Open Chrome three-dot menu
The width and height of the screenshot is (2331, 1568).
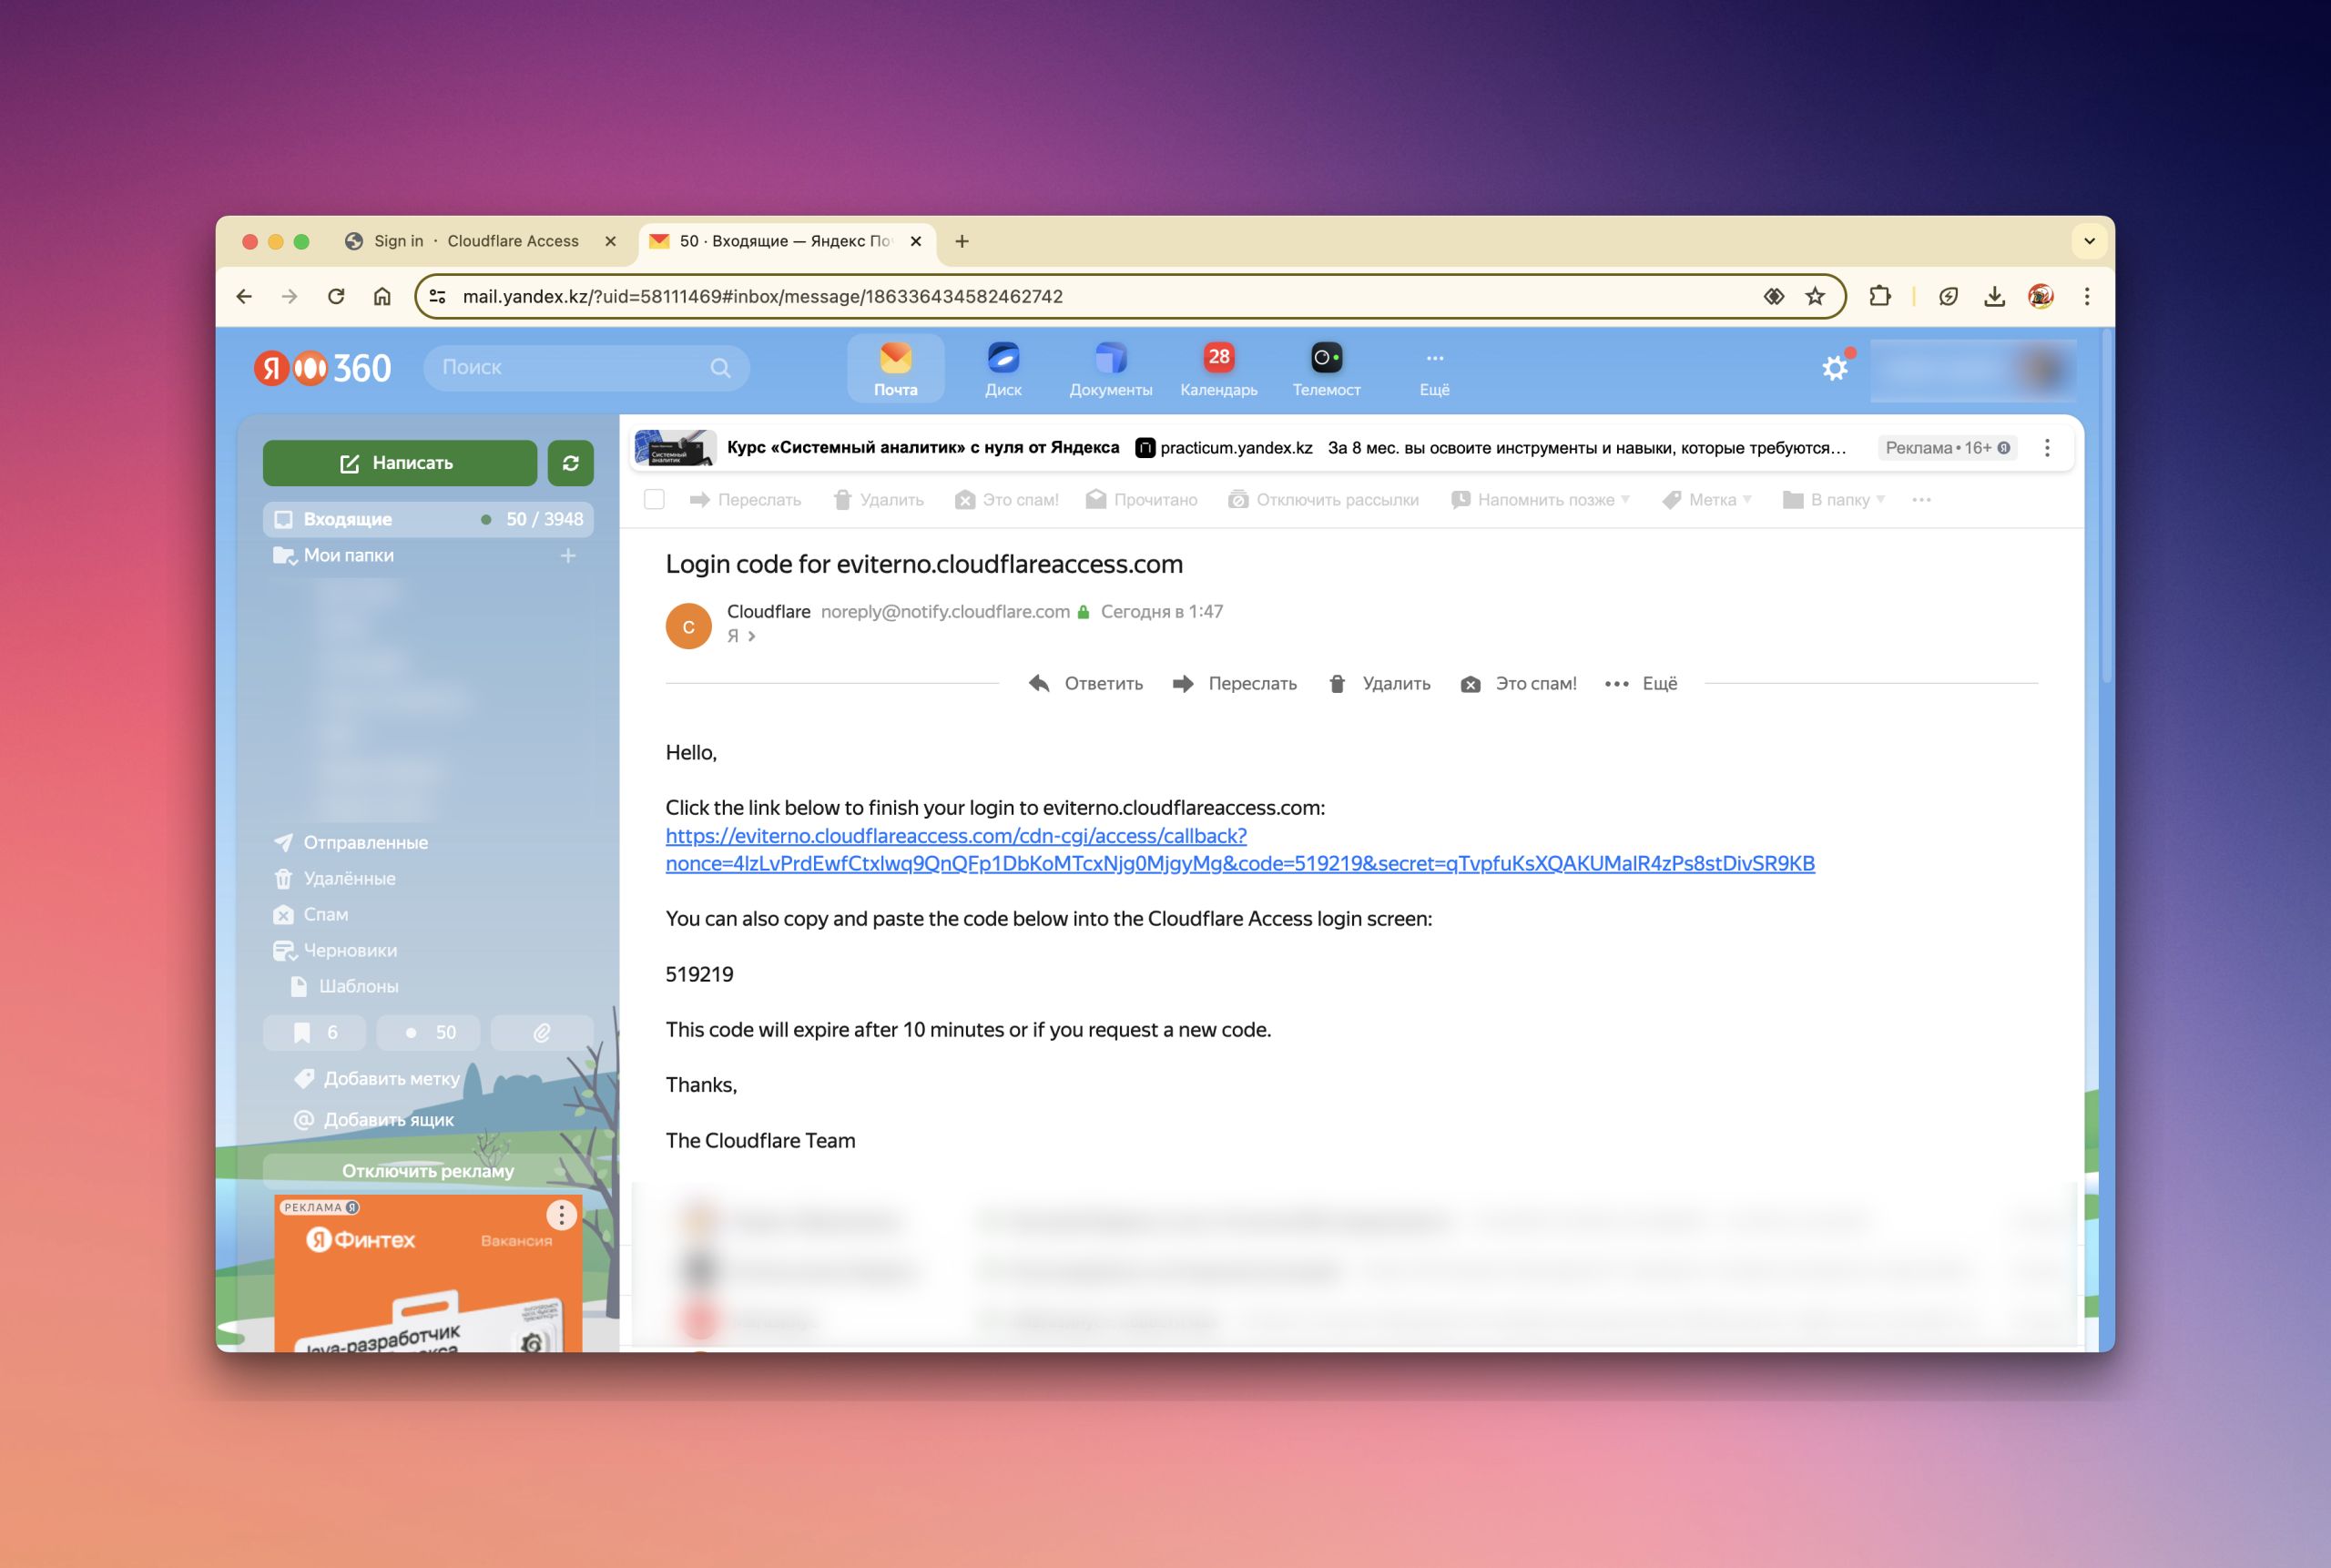point(2087,296)
